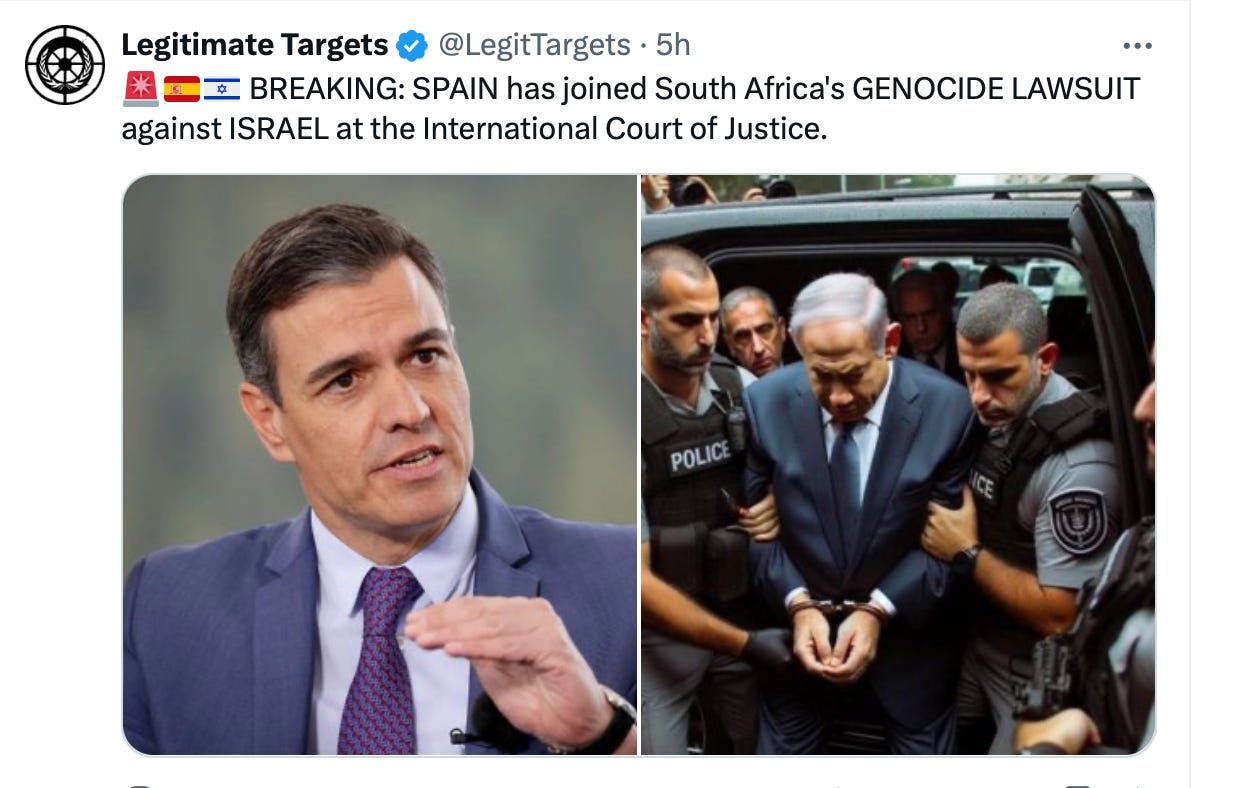Click the wristwatch in the left photo
Image resolution: width=1234 pixels, height=788 pixels.
pos(610,722)
